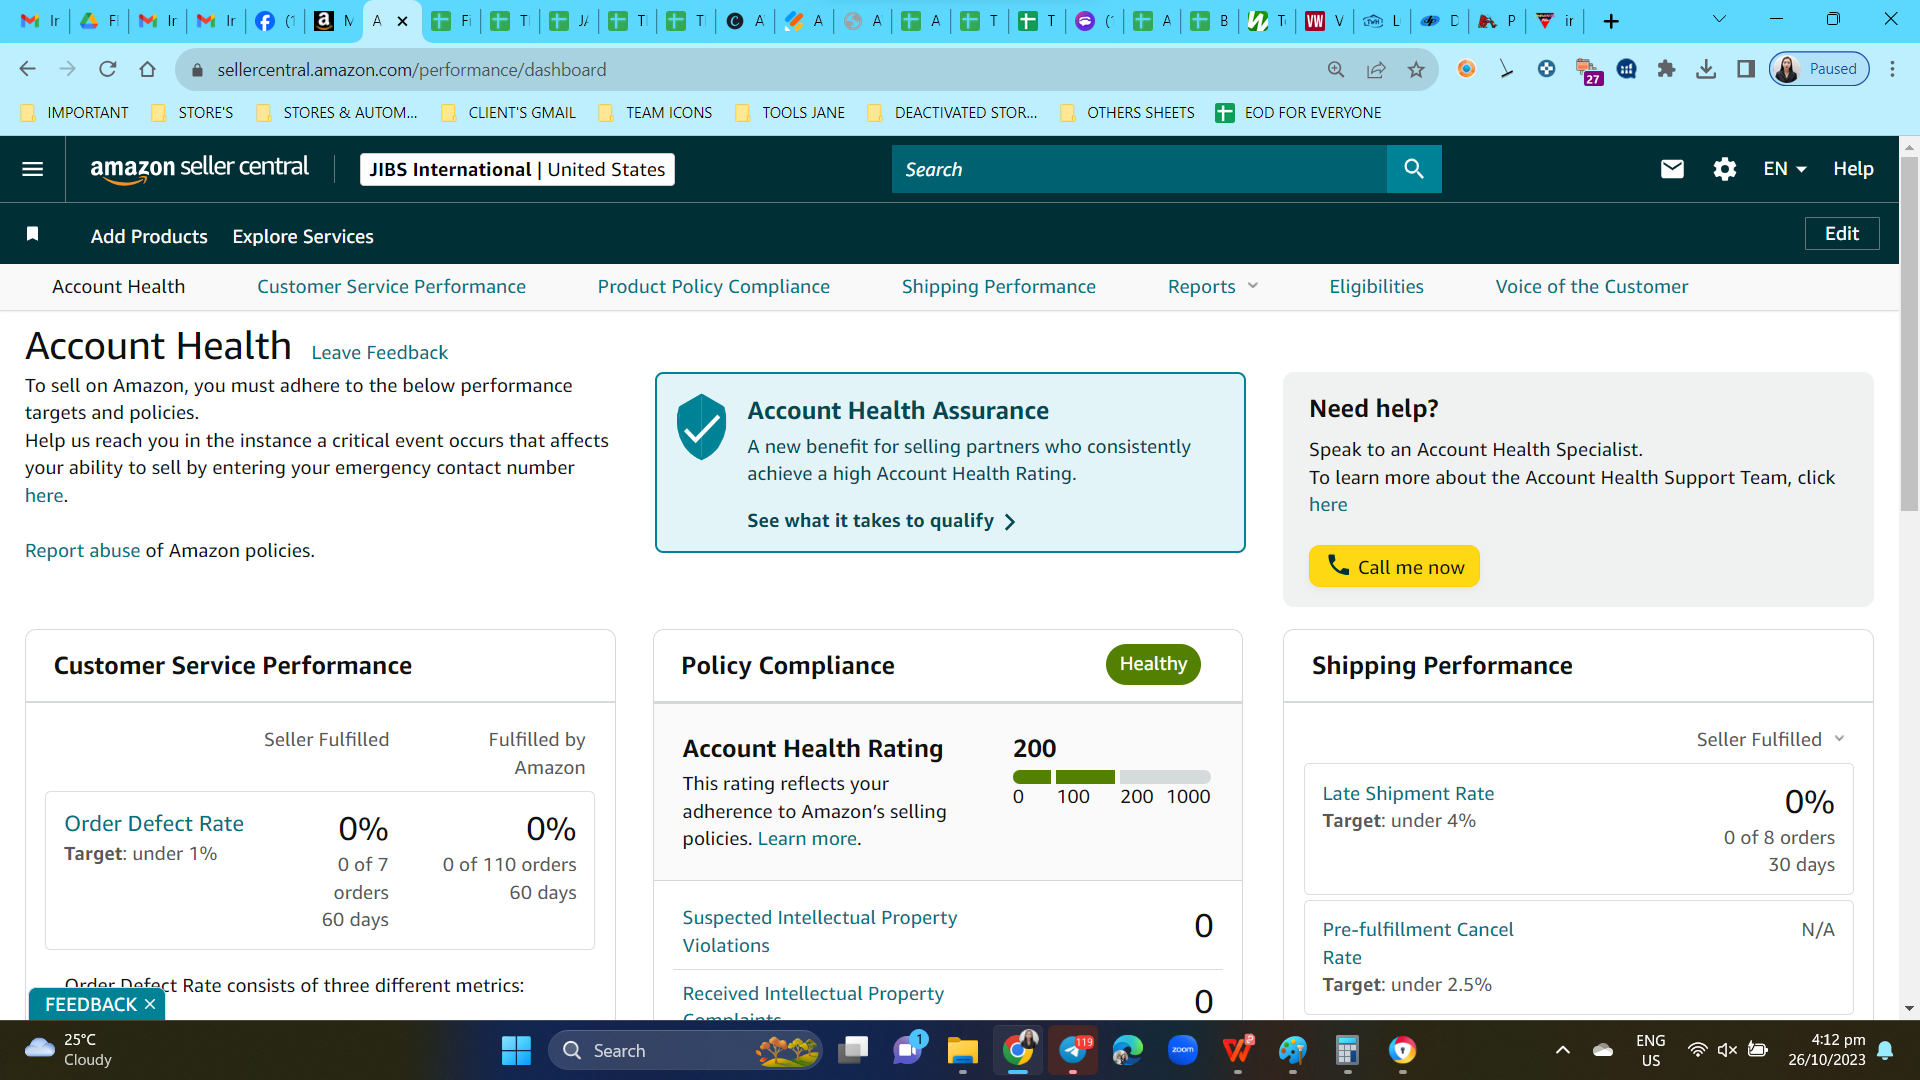Open browser extensions puzzle icon
Viewport: 1920px width, 1080px height.
pyautogui.click(x=1666, y=69)
